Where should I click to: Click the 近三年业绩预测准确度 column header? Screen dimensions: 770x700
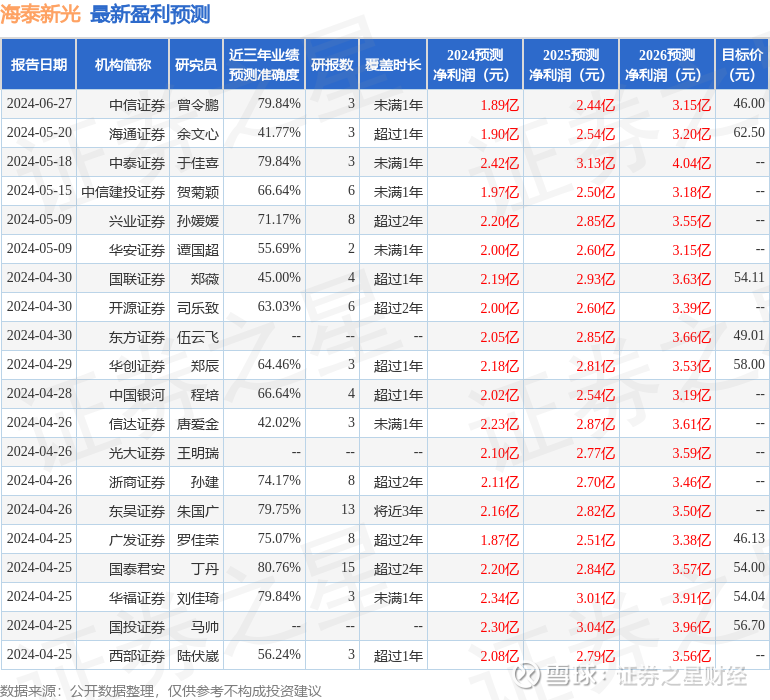pyautogui.click(x=264, y=65)
